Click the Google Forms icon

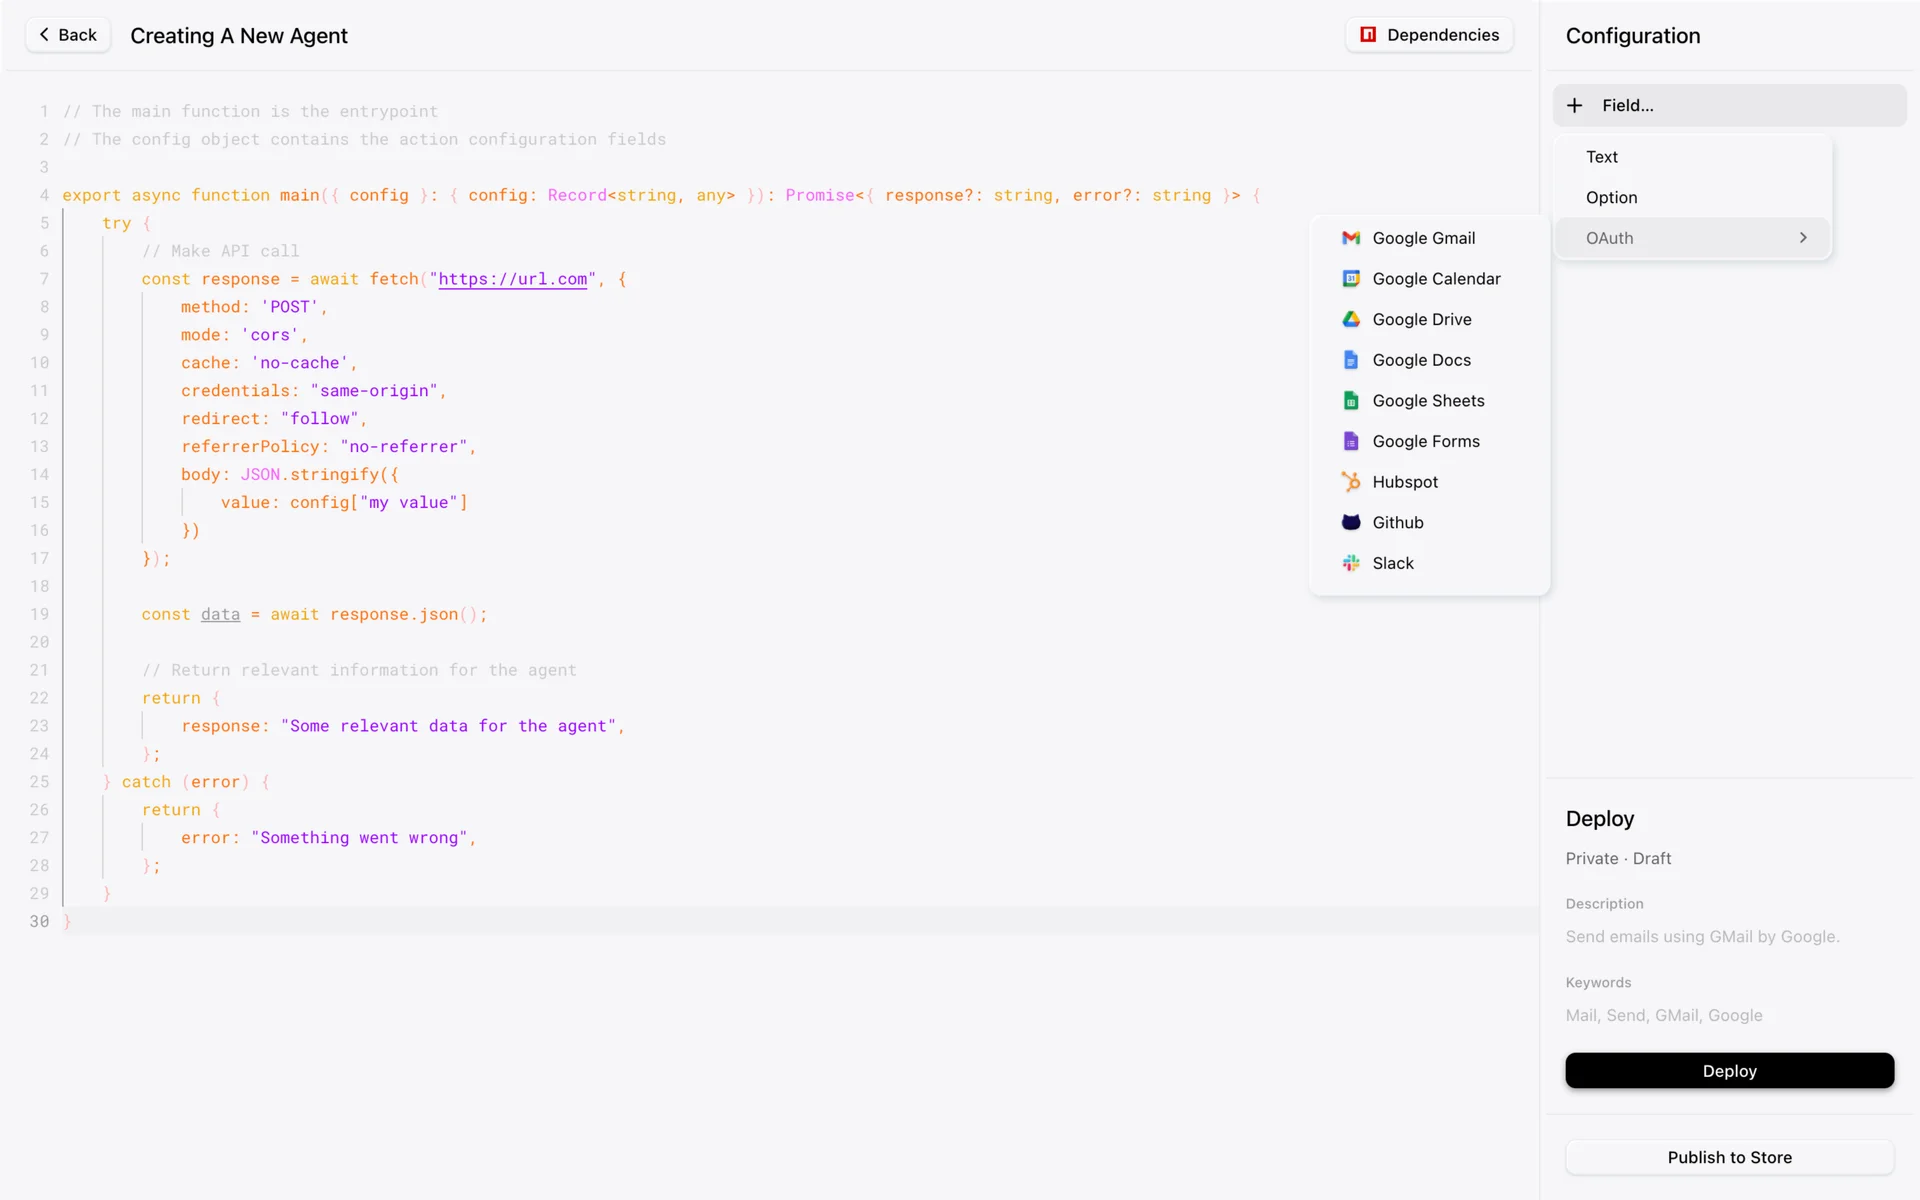click(1351, 441)
